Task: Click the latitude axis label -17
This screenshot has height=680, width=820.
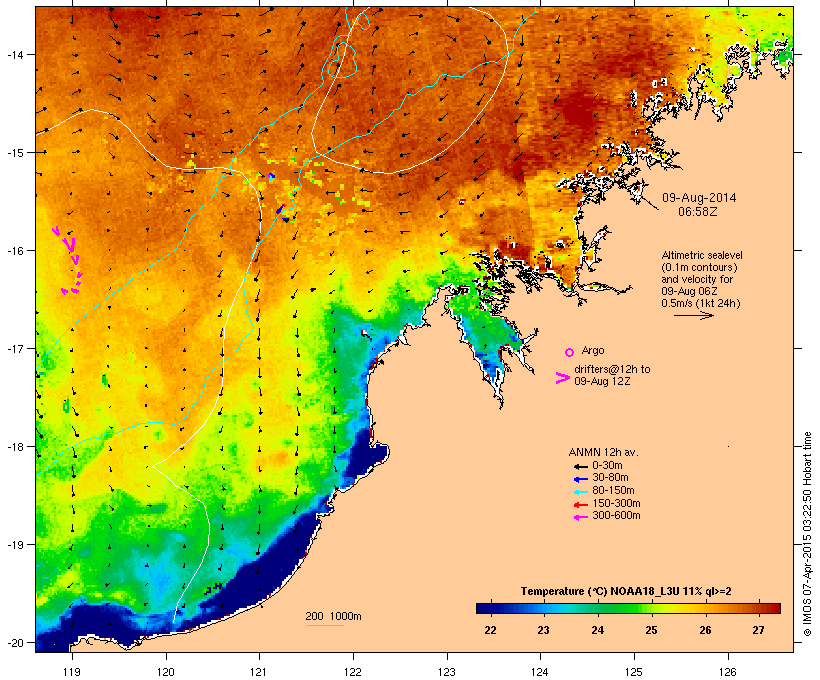Action: click(x=14, y=348)
